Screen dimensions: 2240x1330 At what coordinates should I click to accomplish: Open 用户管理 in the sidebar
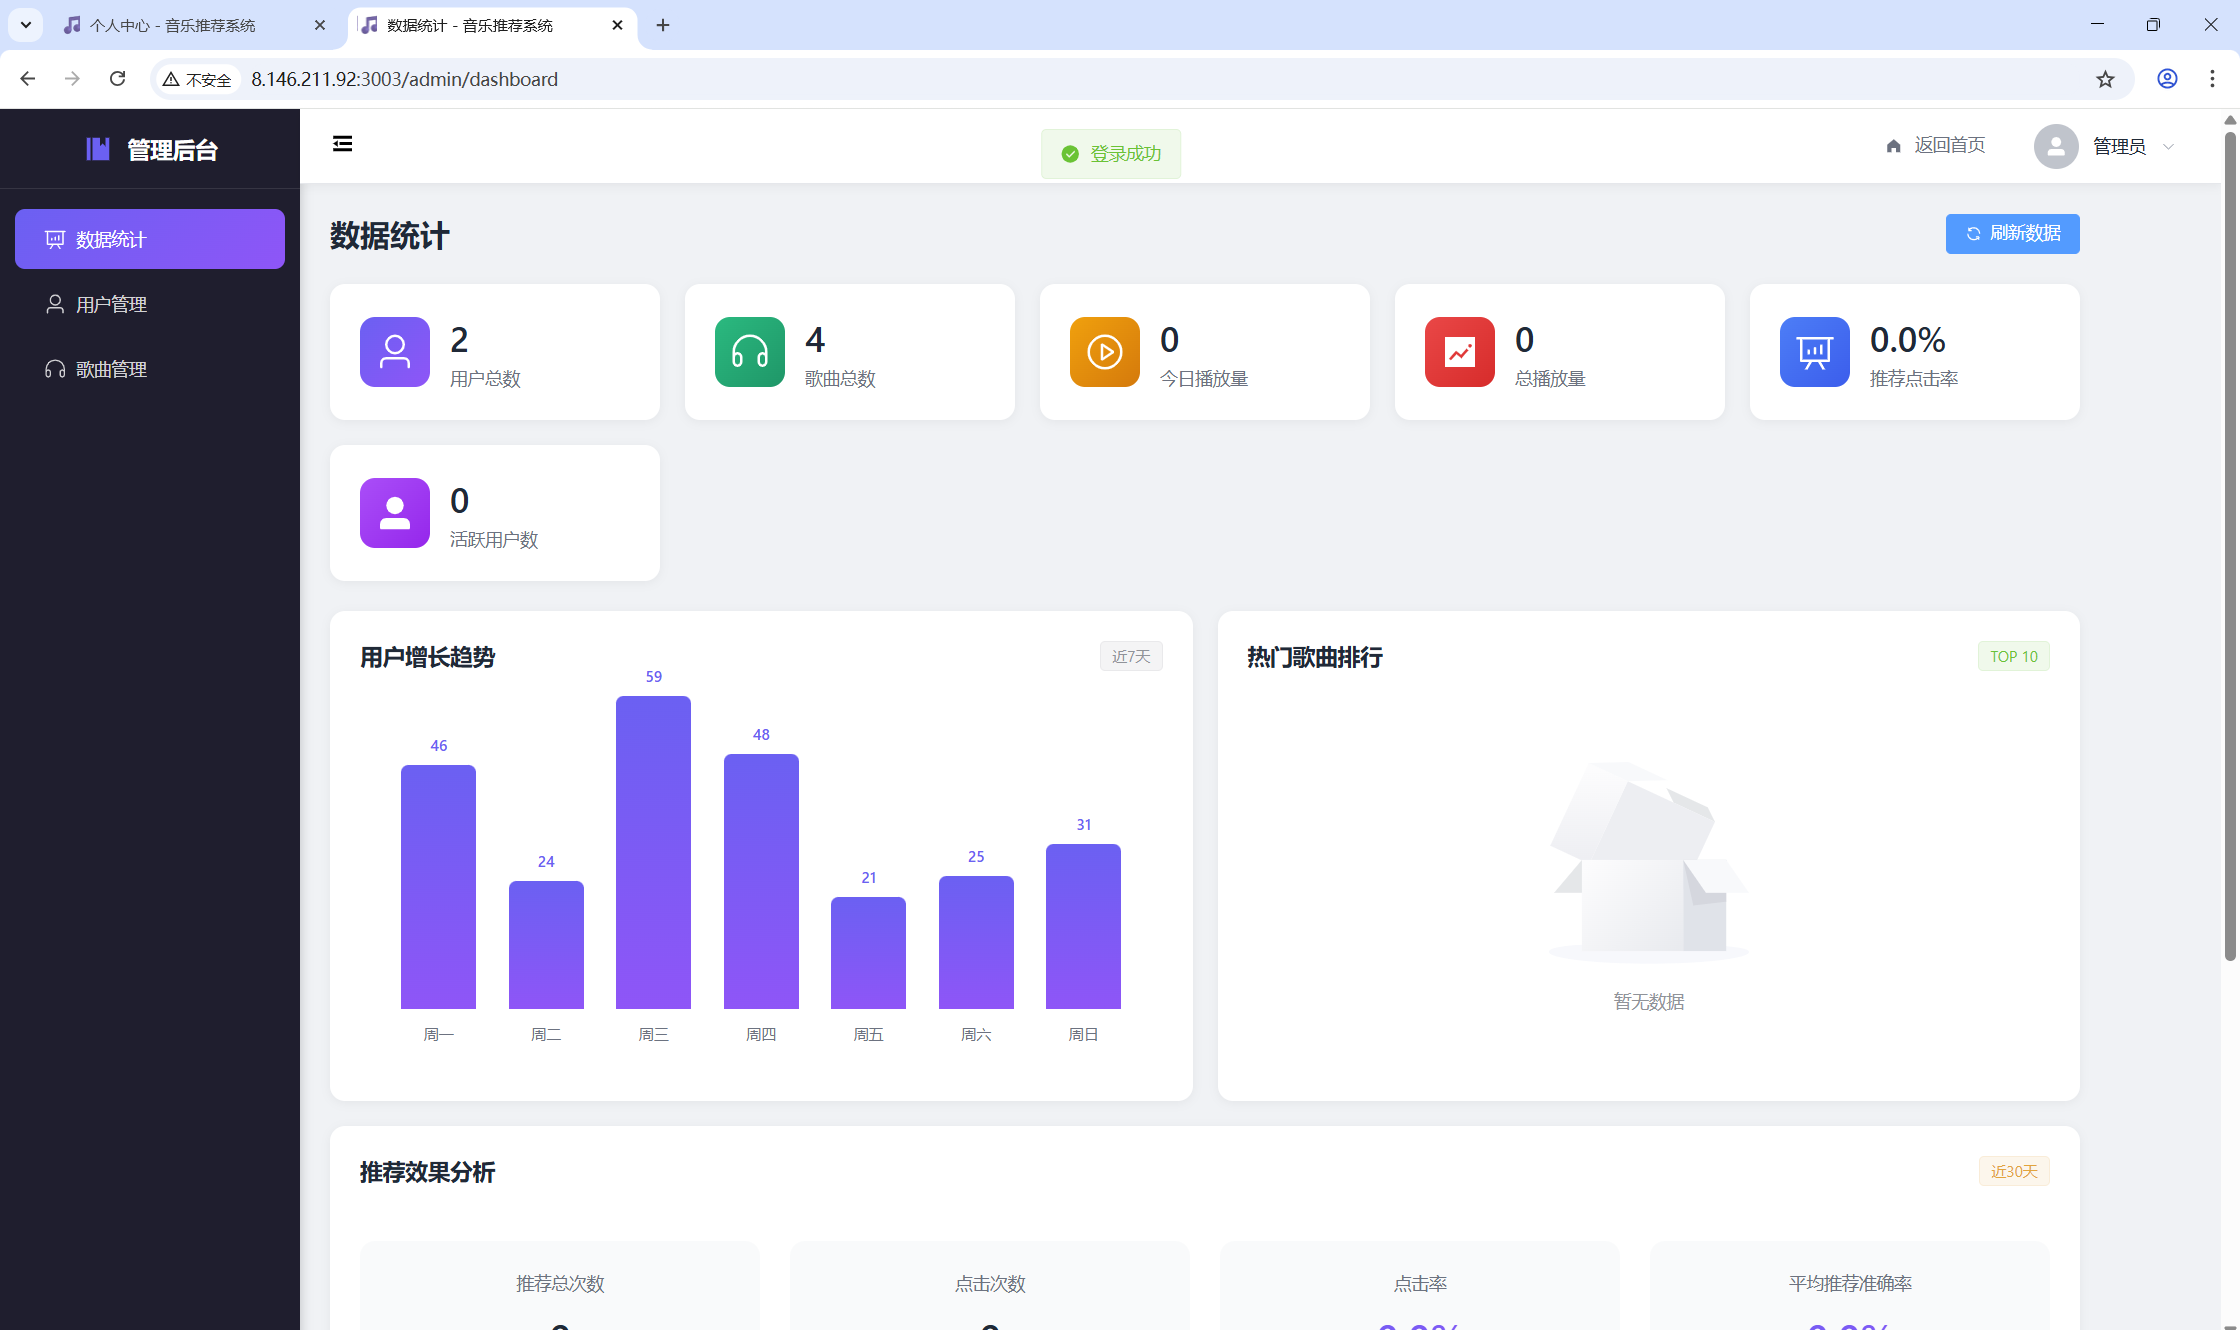point(111,304)
